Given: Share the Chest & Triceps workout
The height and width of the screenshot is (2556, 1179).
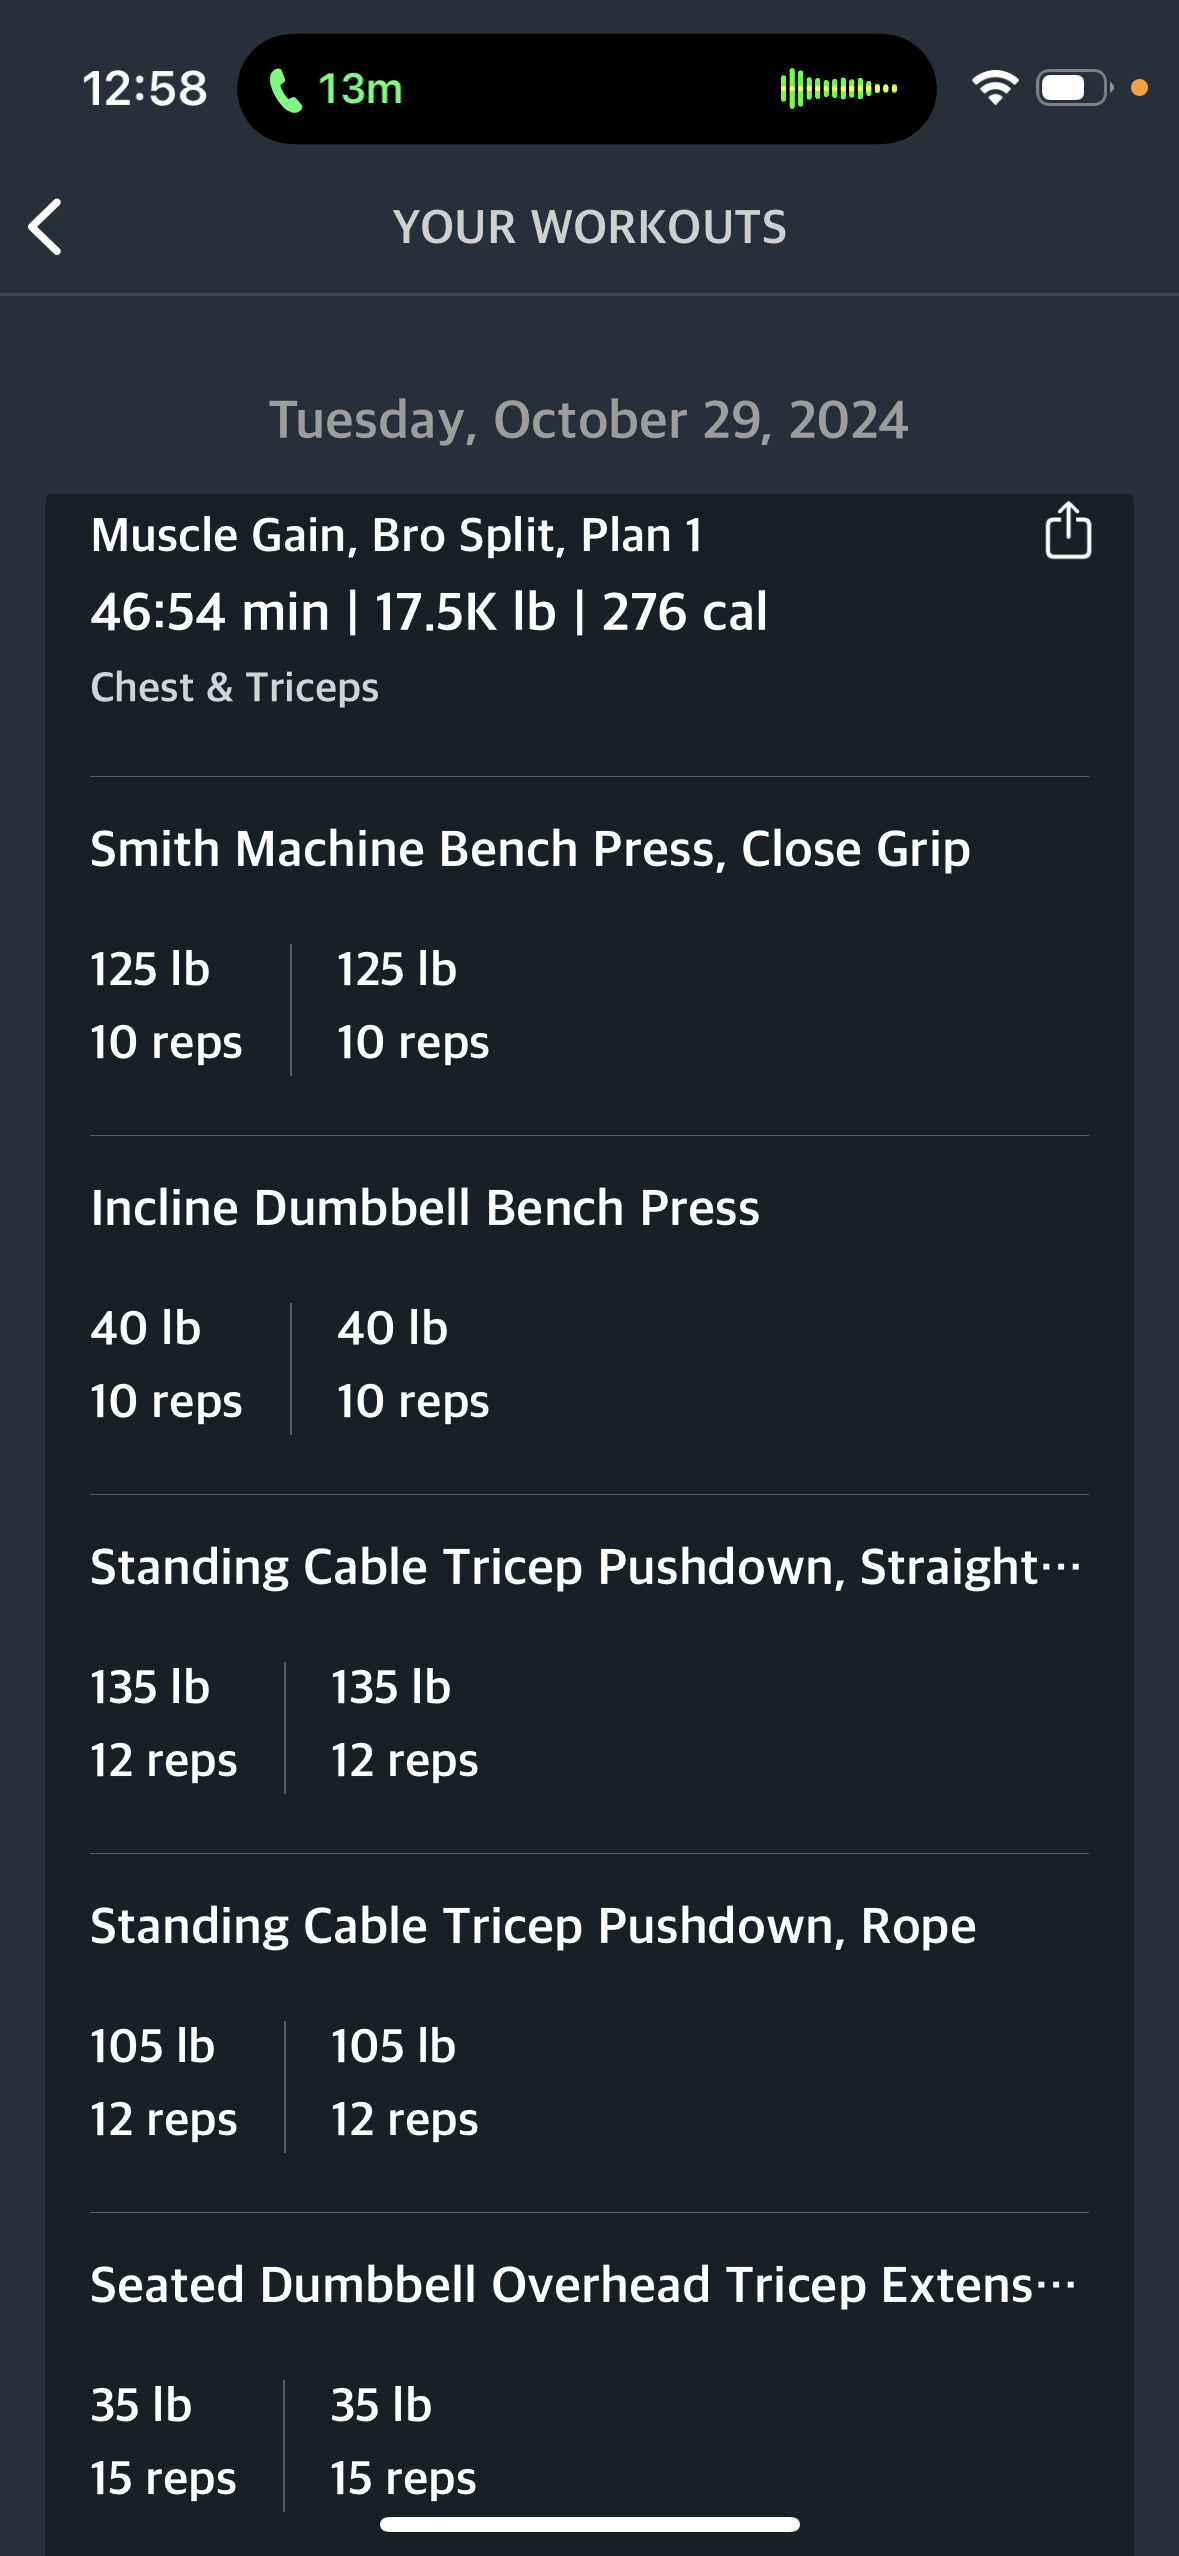Looking at the screenshot, I should pyautogui.click(x=1067, y=530).
